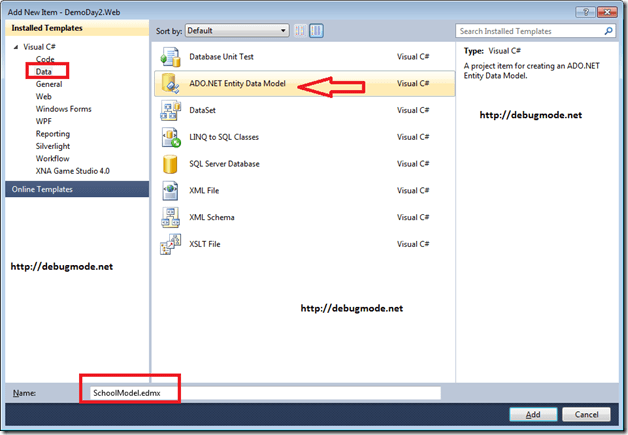Open the Online Templates section
The width and height of the screenshot is (628, 435).
(x=42, y=189)
